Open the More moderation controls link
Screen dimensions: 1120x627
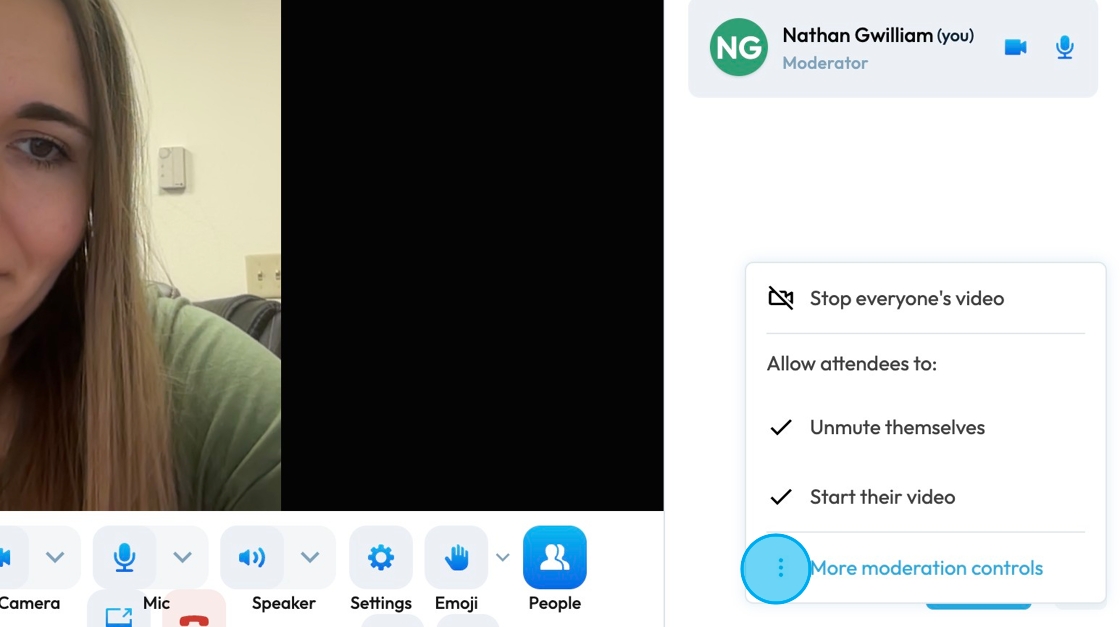coord(926,568)
